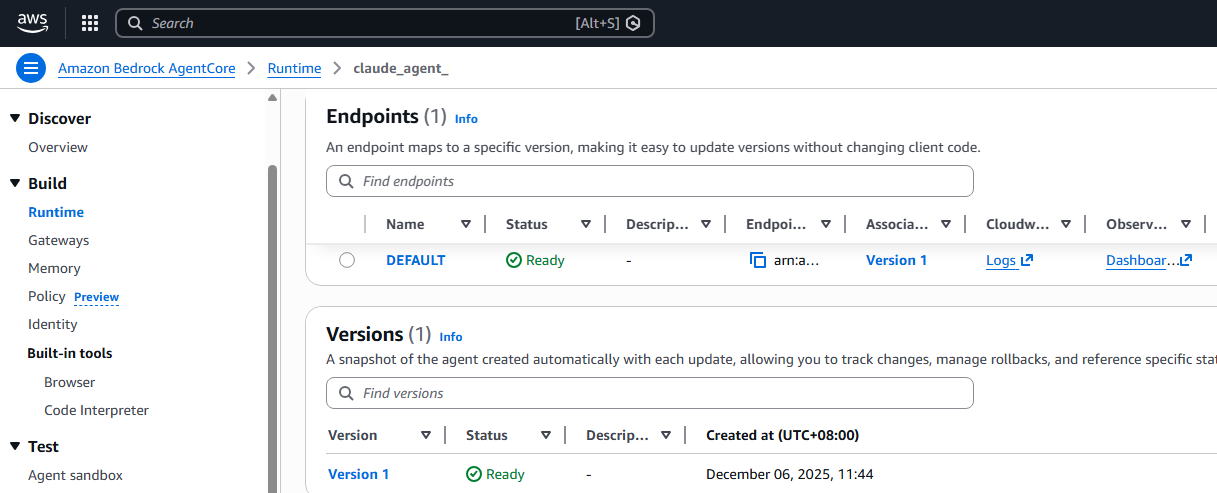Viewport: 1217px width, 493px height.
Task: Toggle the hamburger navigation menu button
Action: 31,68
